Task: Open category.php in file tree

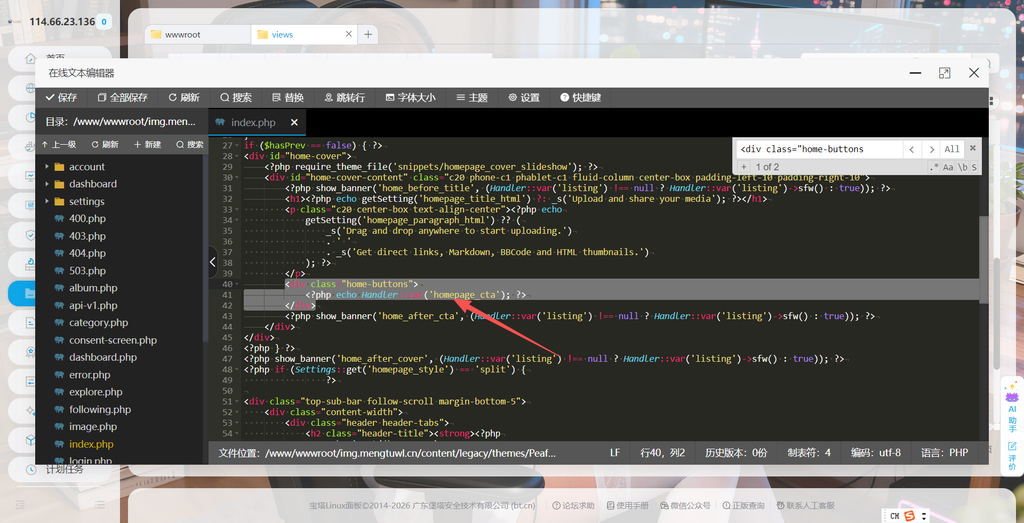Action: [99, 323]
